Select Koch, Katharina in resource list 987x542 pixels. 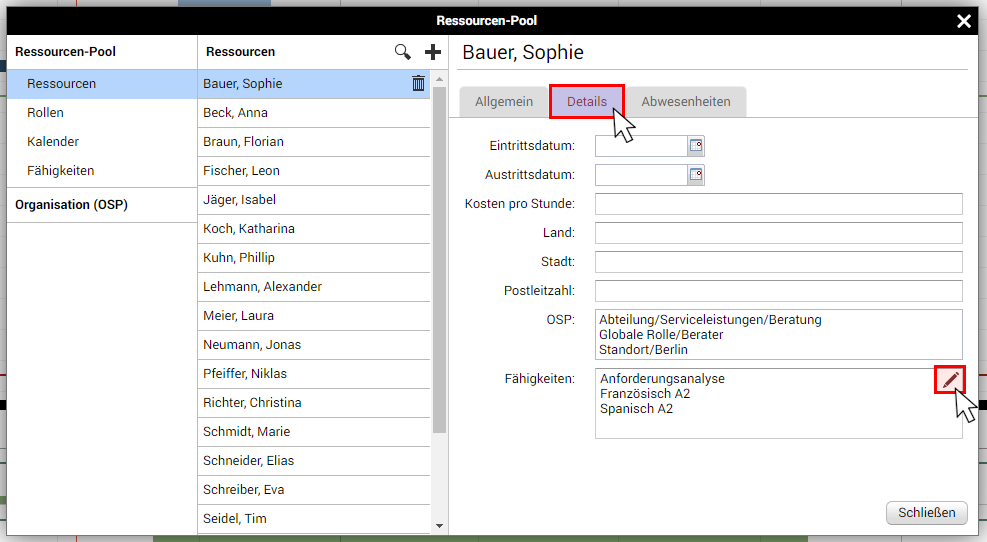(x=249, y=229)
